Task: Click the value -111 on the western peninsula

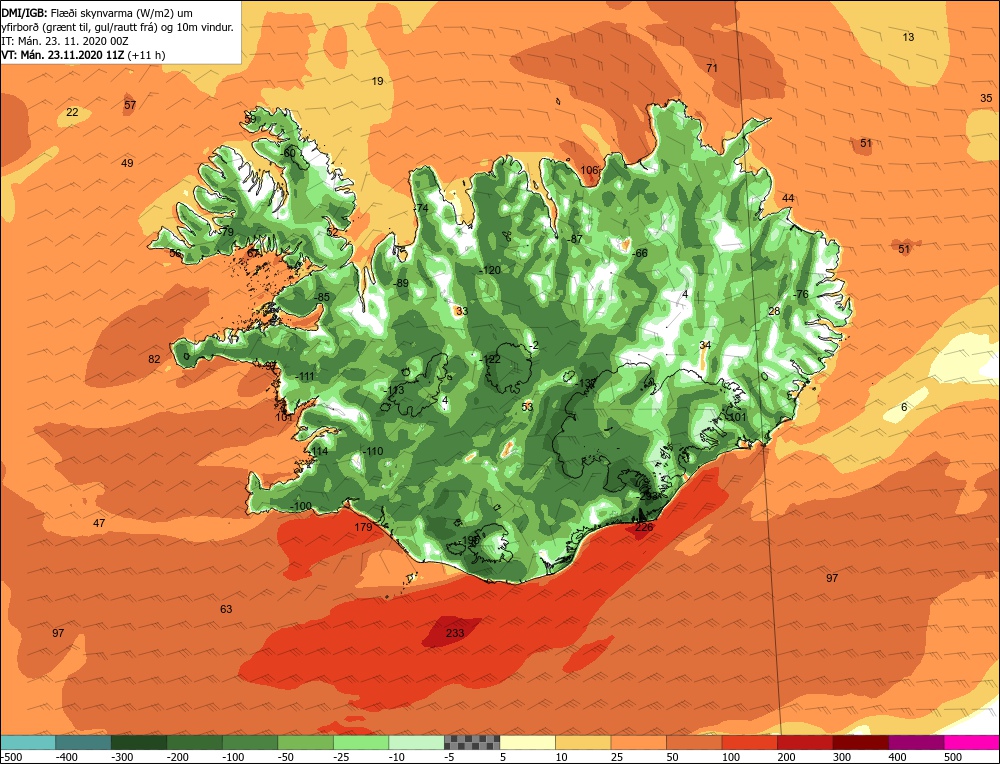Action: pyautogui.click(x=304, y=376)
